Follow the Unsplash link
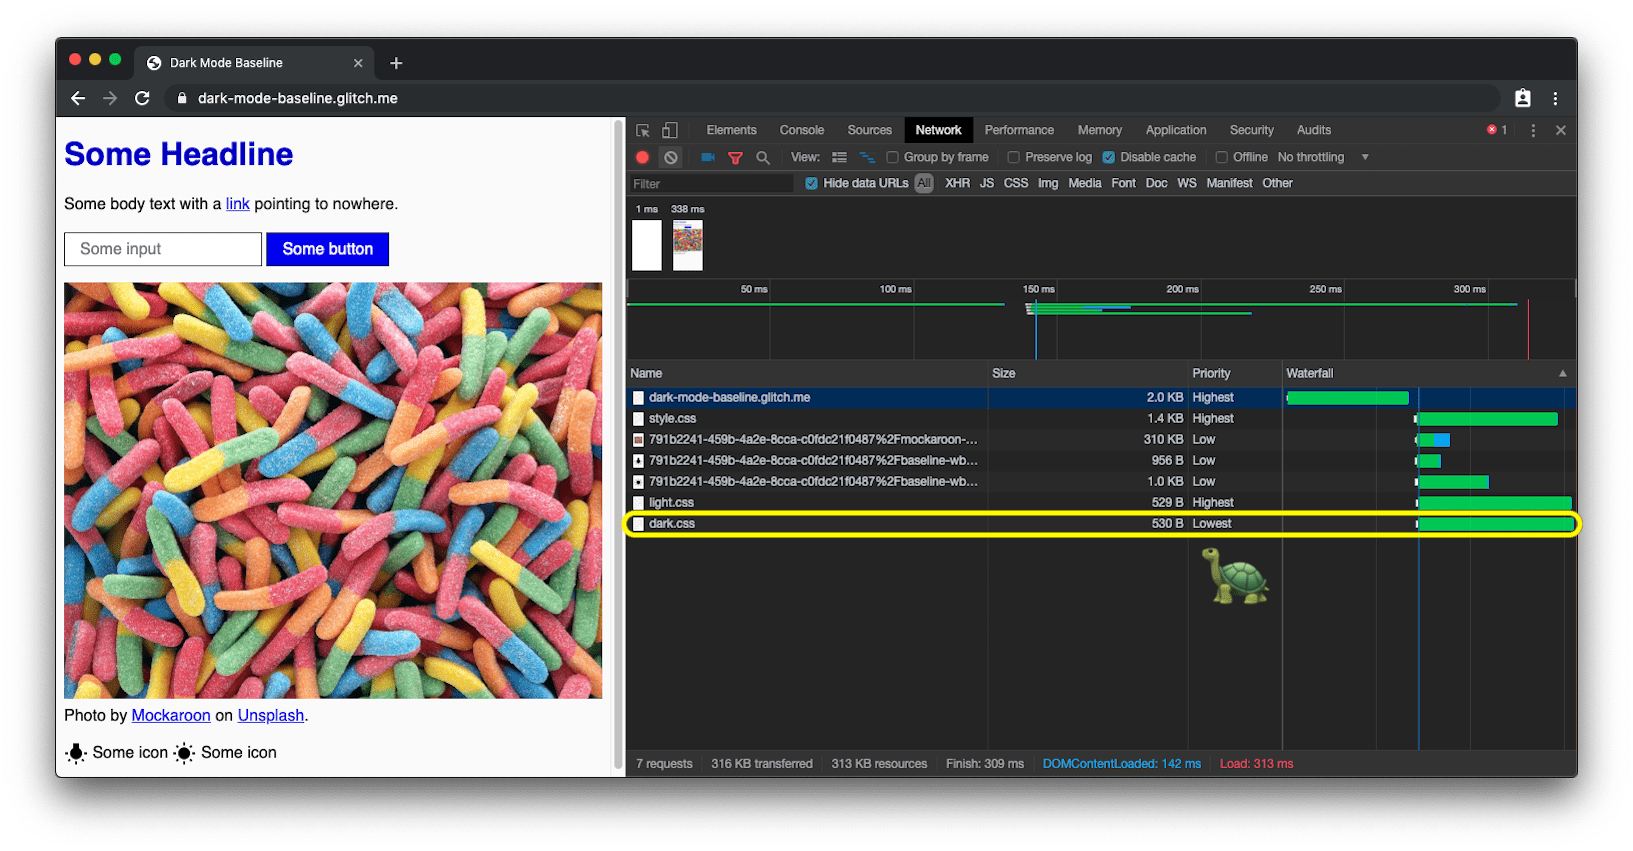Image resolution: width=1633 pixels, height=851 pixels. tap(270, 715)
